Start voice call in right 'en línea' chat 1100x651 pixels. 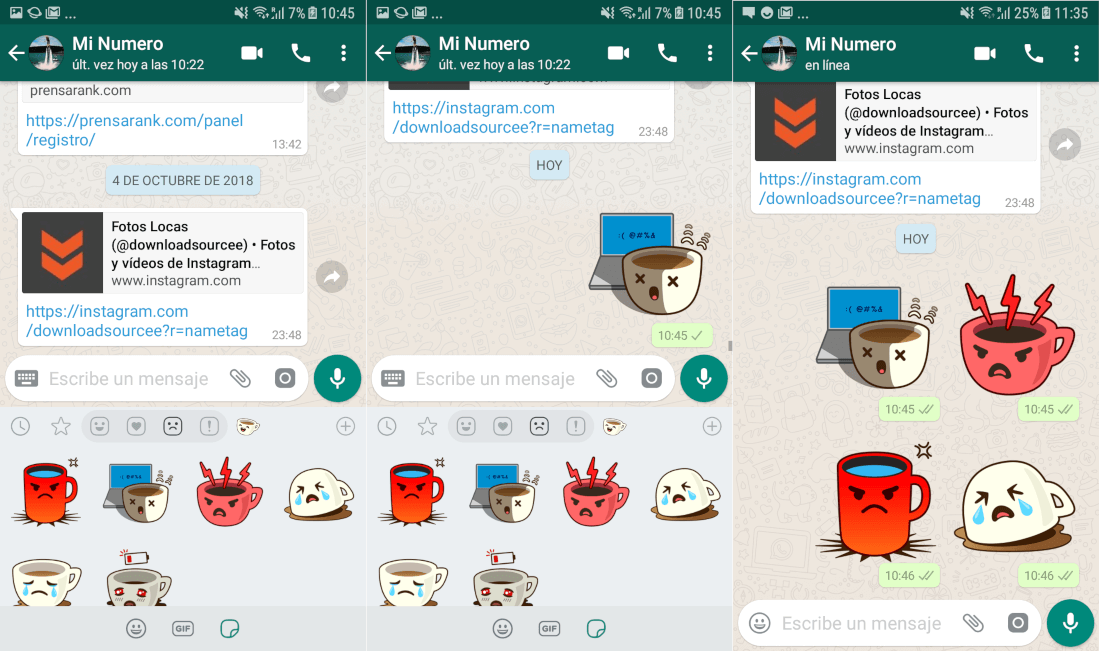pyautogui.click(x=1034, y=53)
